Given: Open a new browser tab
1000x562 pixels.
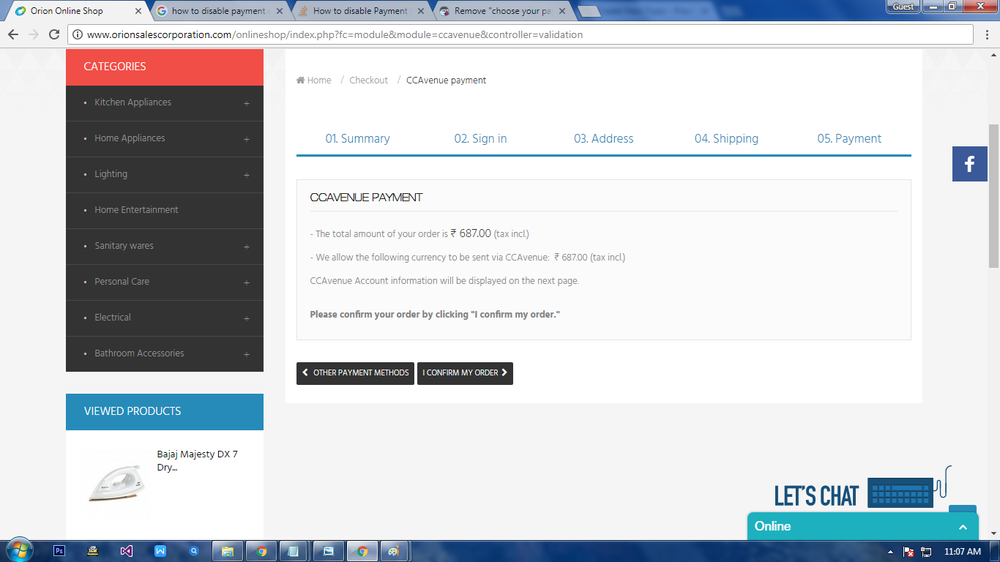Looking at the screenshot, I should (x=589, y=11).
